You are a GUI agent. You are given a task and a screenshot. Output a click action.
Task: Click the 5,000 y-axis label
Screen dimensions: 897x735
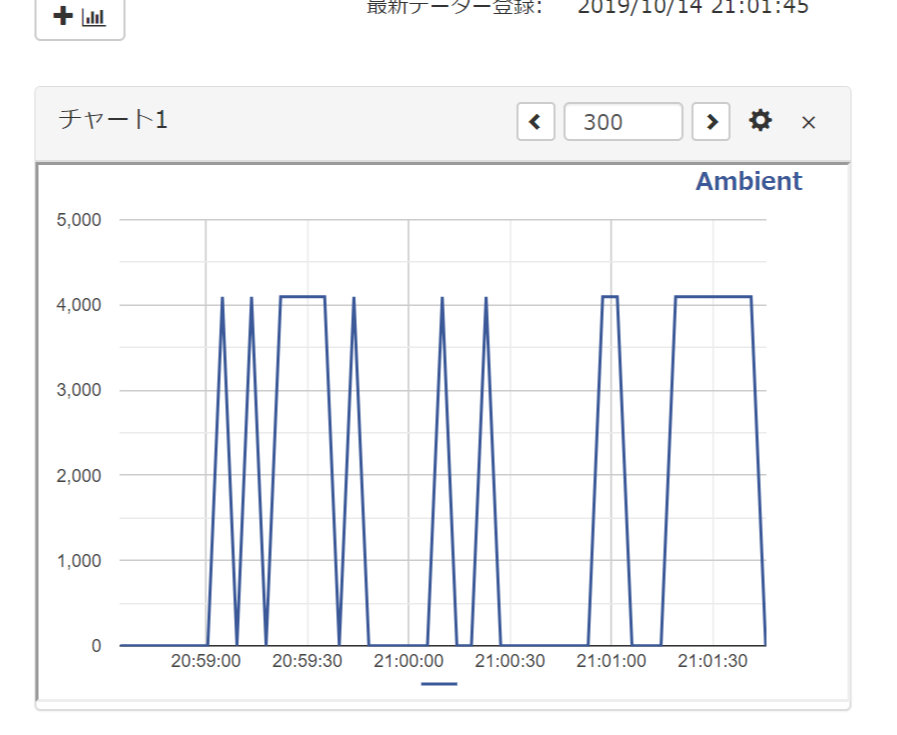[x=78, y=220]
